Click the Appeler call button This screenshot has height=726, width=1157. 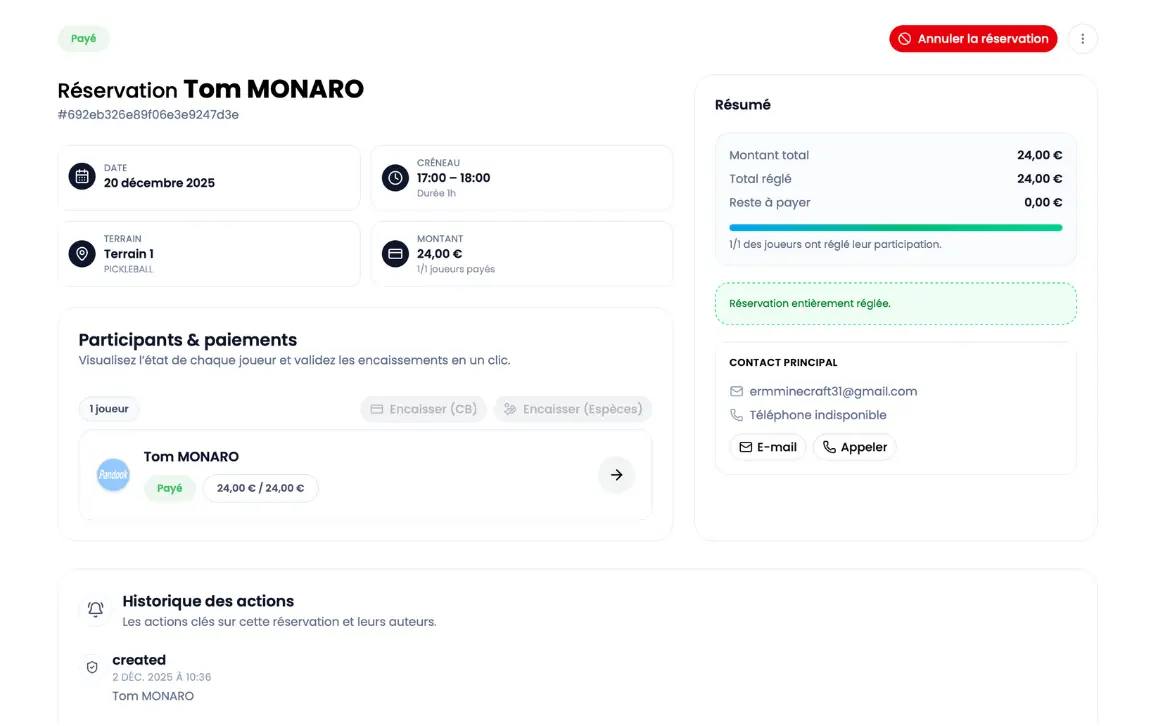(854, 447)
